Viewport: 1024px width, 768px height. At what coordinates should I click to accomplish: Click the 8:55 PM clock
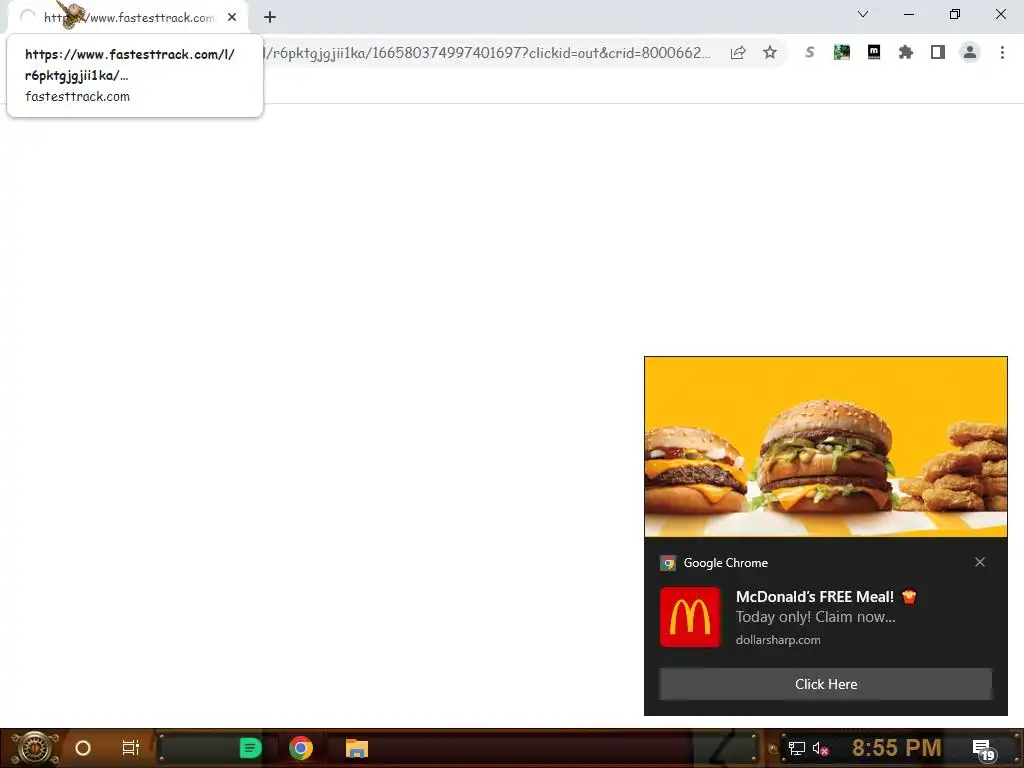(x=896, y=748)
